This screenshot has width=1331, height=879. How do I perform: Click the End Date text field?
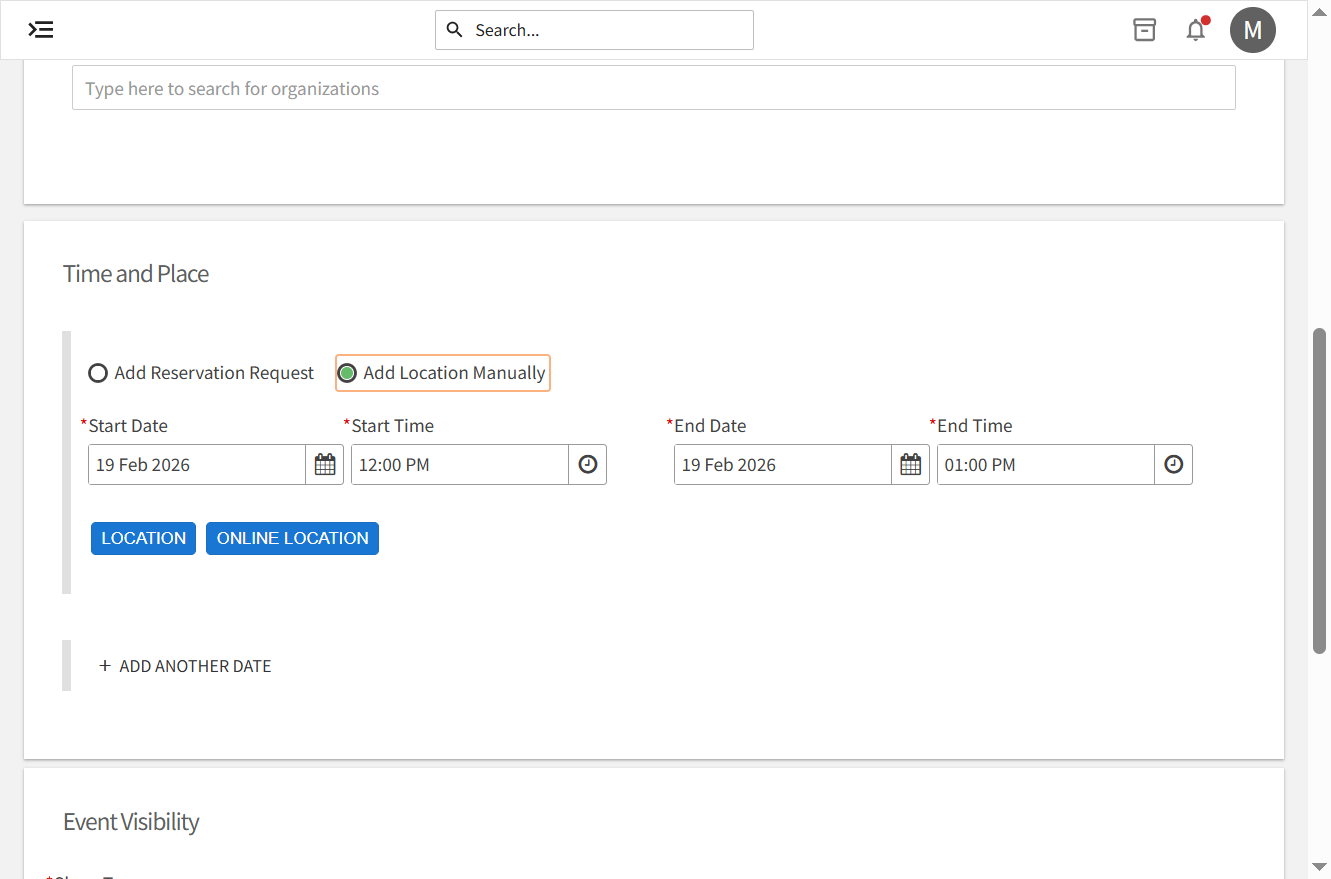tap(783, 465)
